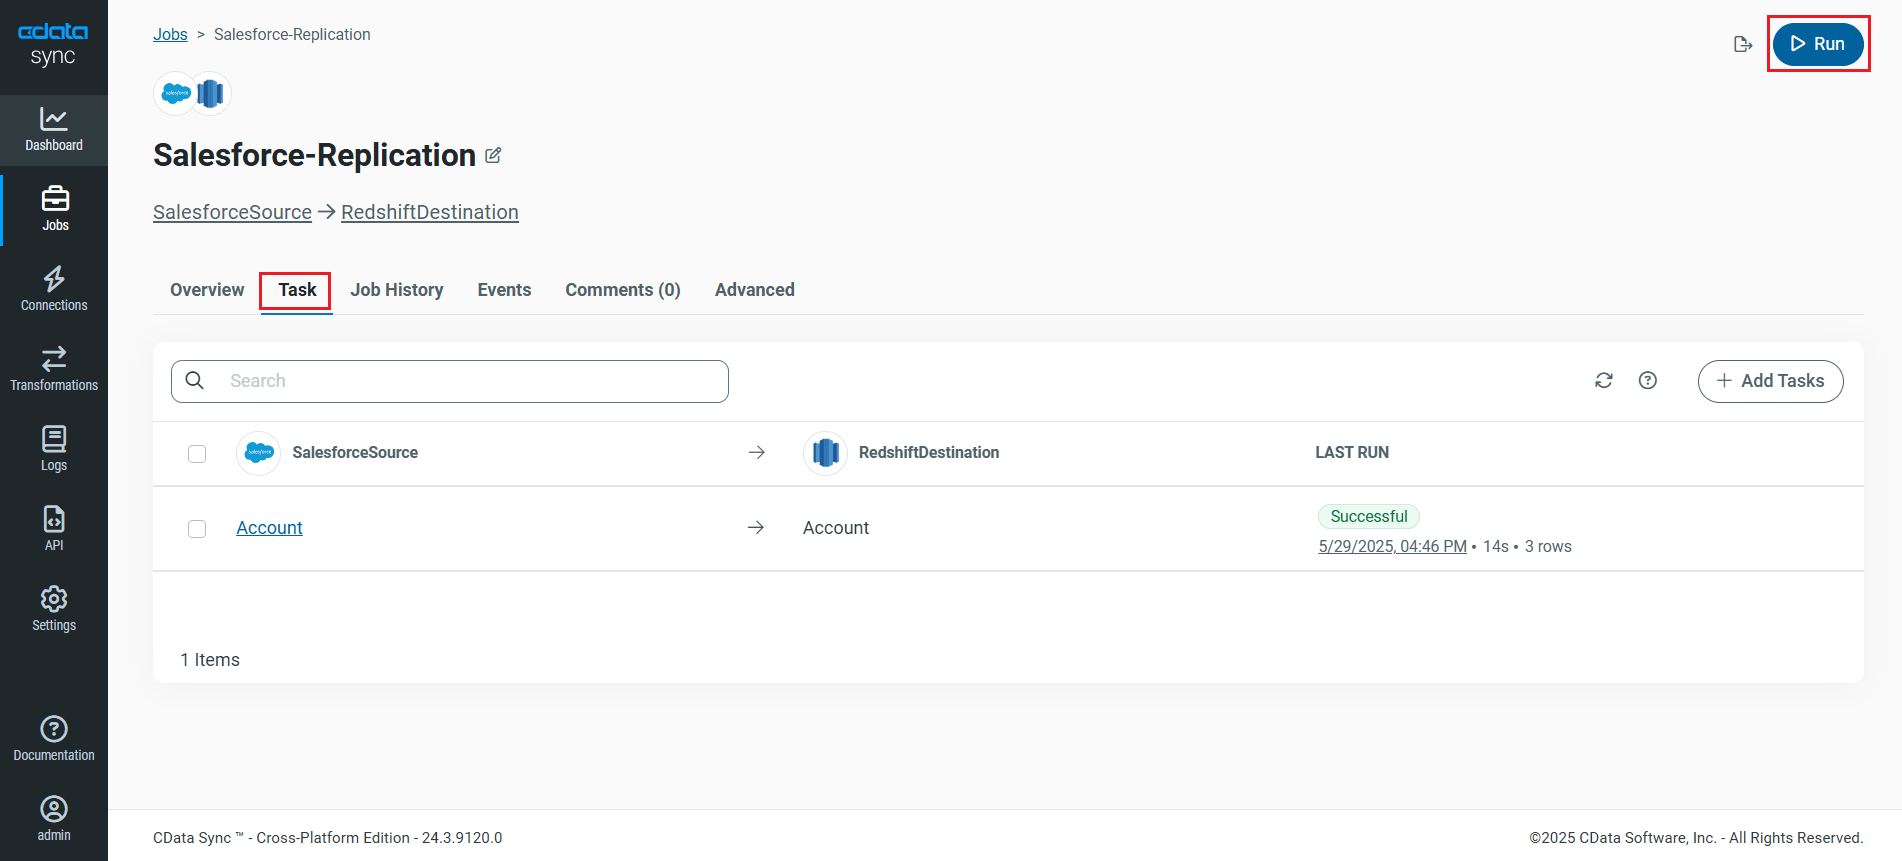Screen dimensions: 1902x861
Task: Open the Advanced tab
Action: tap(754, 290)
